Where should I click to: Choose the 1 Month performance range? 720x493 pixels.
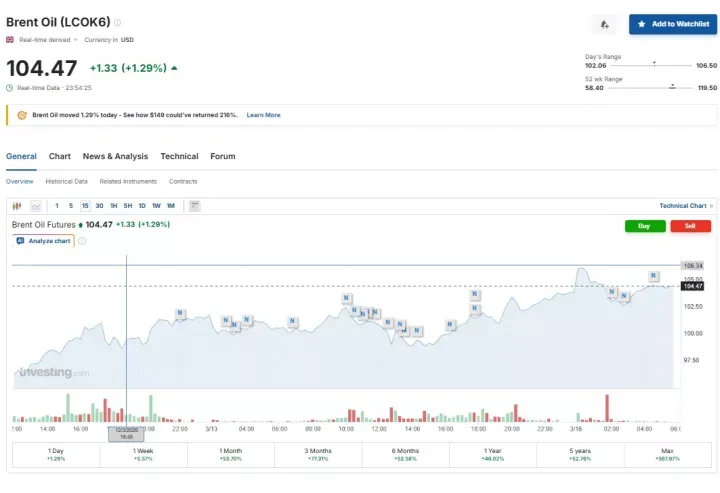230,454
